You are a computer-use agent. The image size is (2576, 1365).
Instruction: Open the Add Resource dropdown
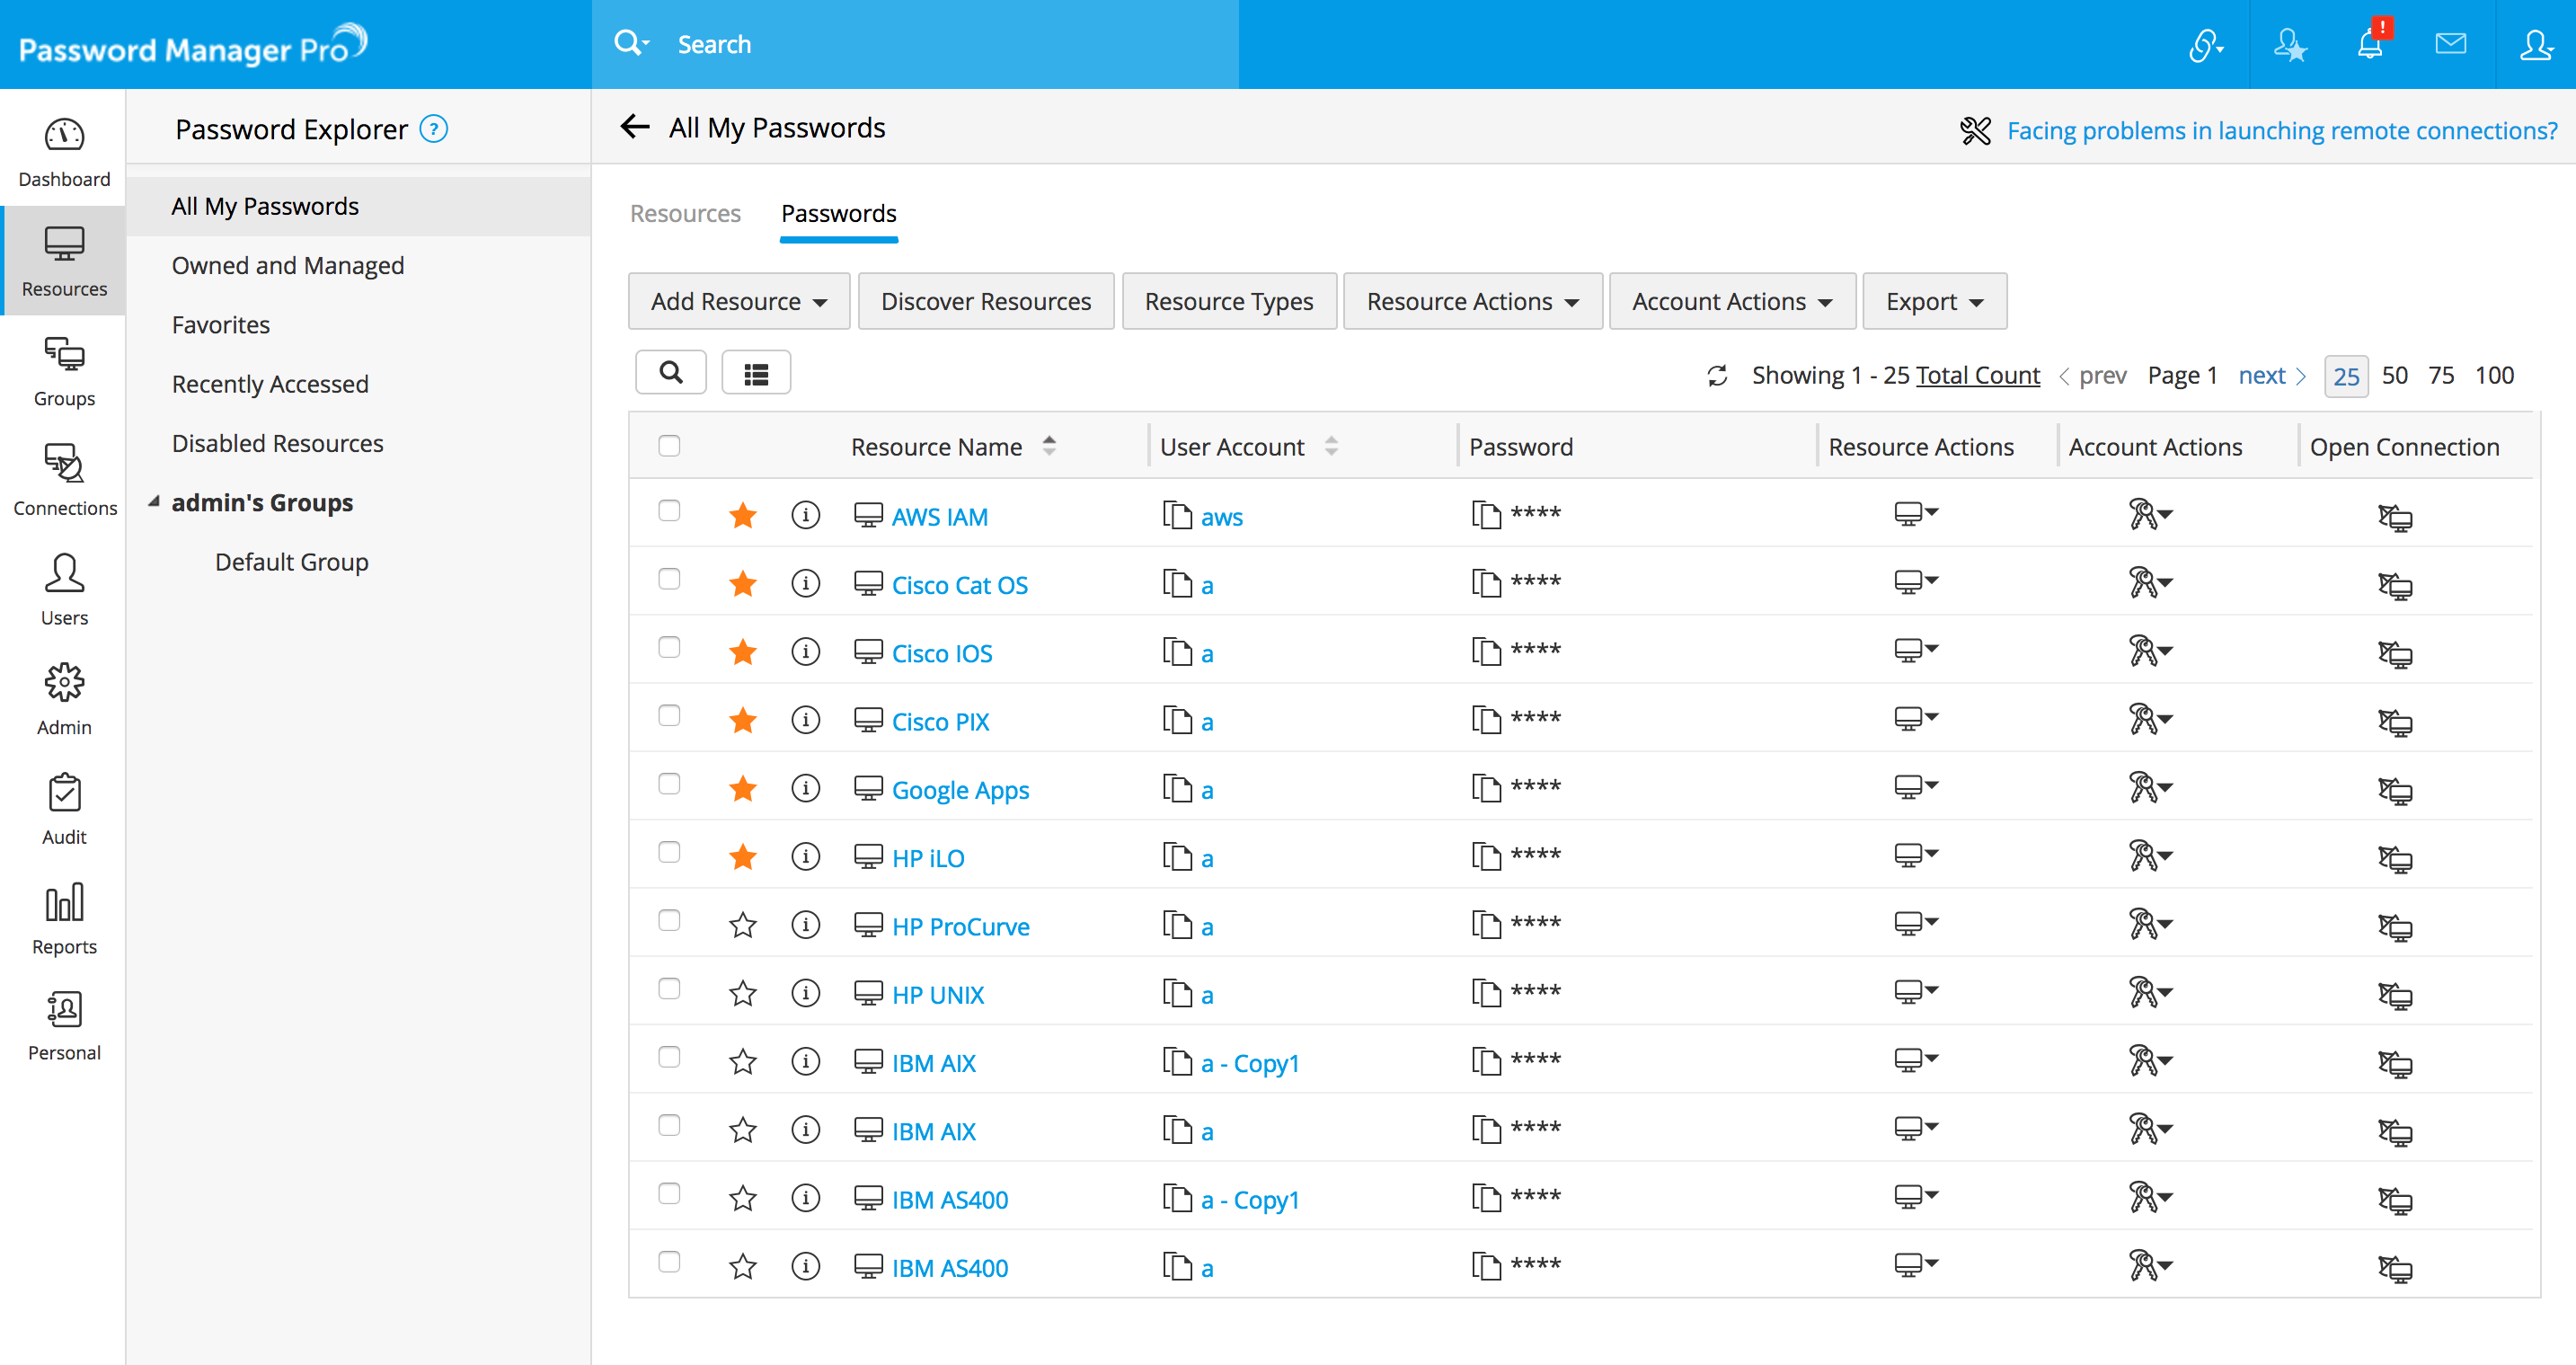[738, 301]
